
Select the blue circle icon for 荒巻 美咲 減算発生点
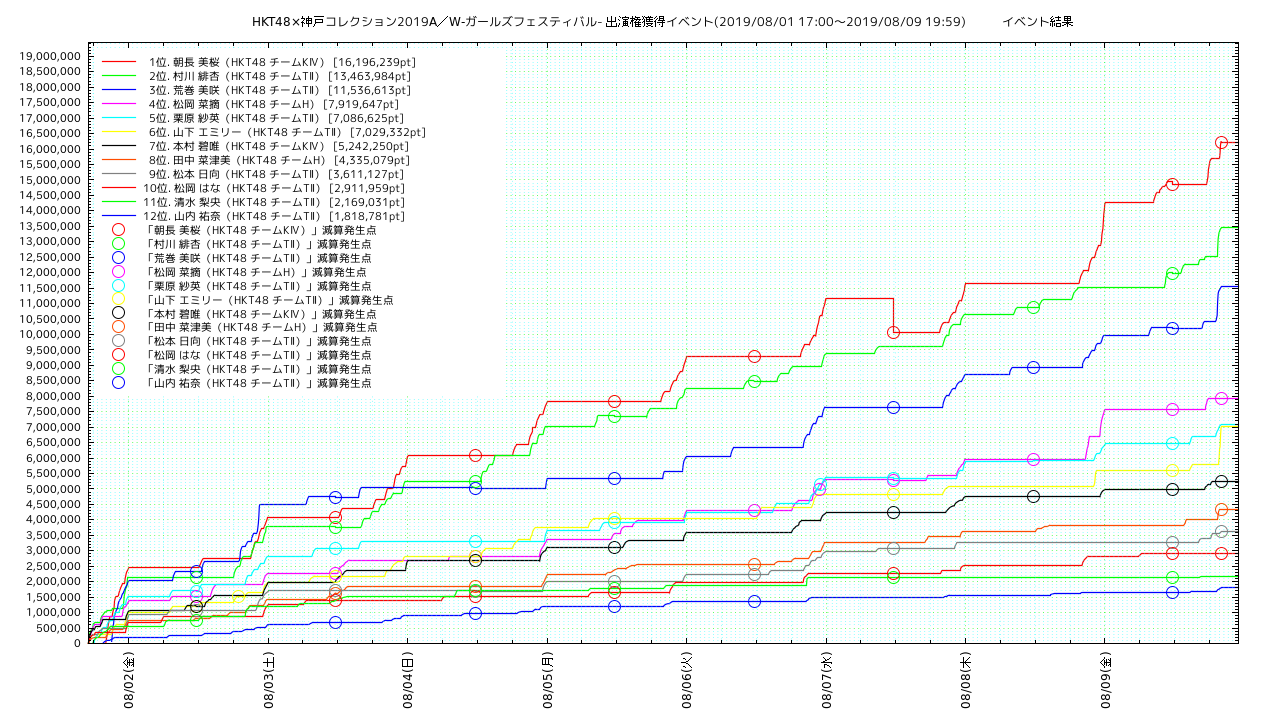[119, 258]
